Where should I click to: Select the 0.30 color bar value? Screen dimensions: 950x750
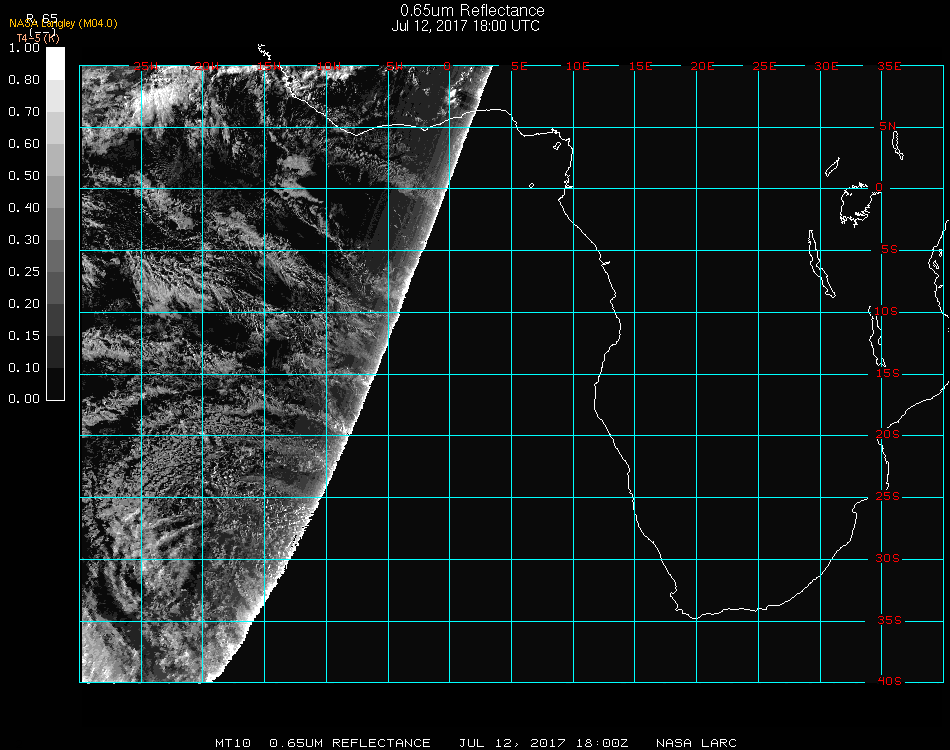[24, 240]
